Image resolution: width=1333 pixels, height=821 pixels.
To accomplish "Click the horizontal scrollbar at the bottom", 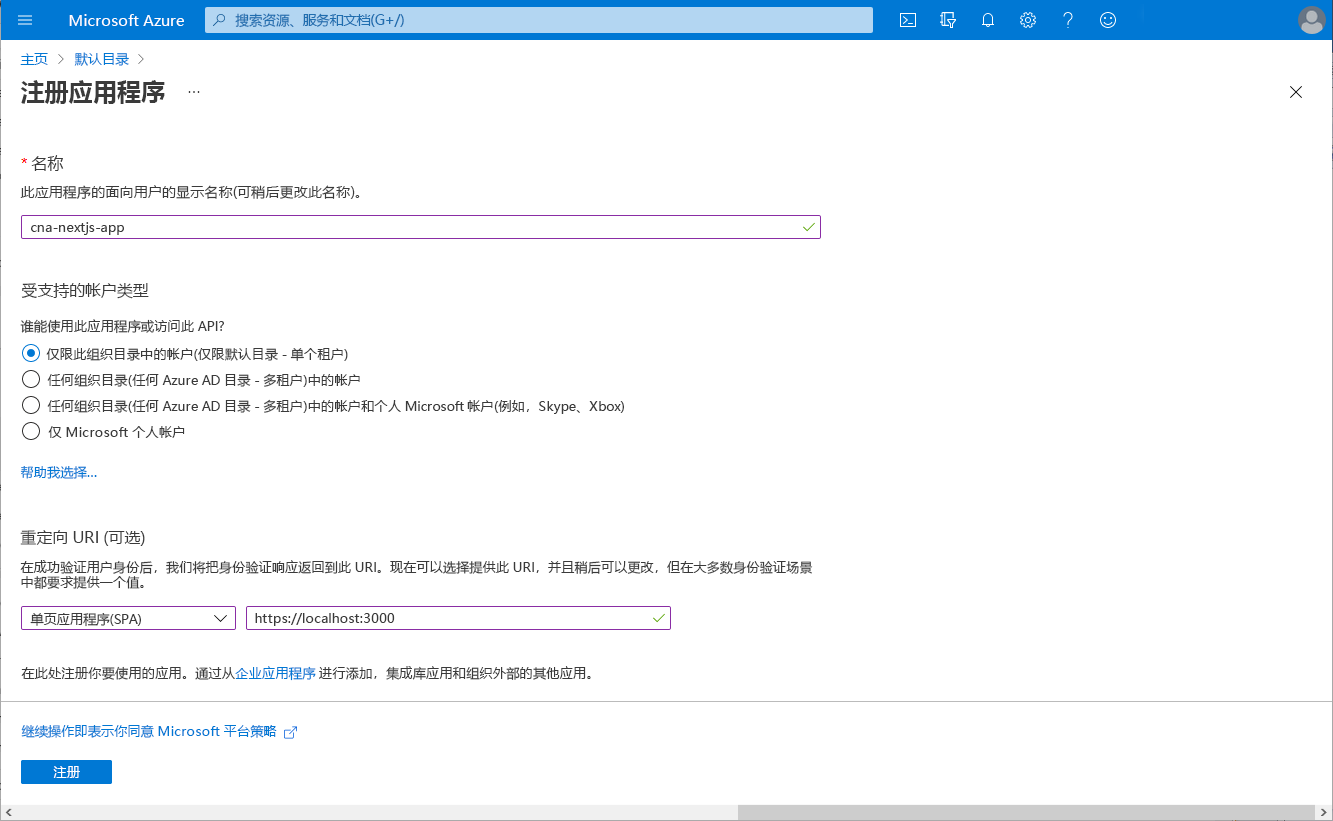I will coord(1026,812).
